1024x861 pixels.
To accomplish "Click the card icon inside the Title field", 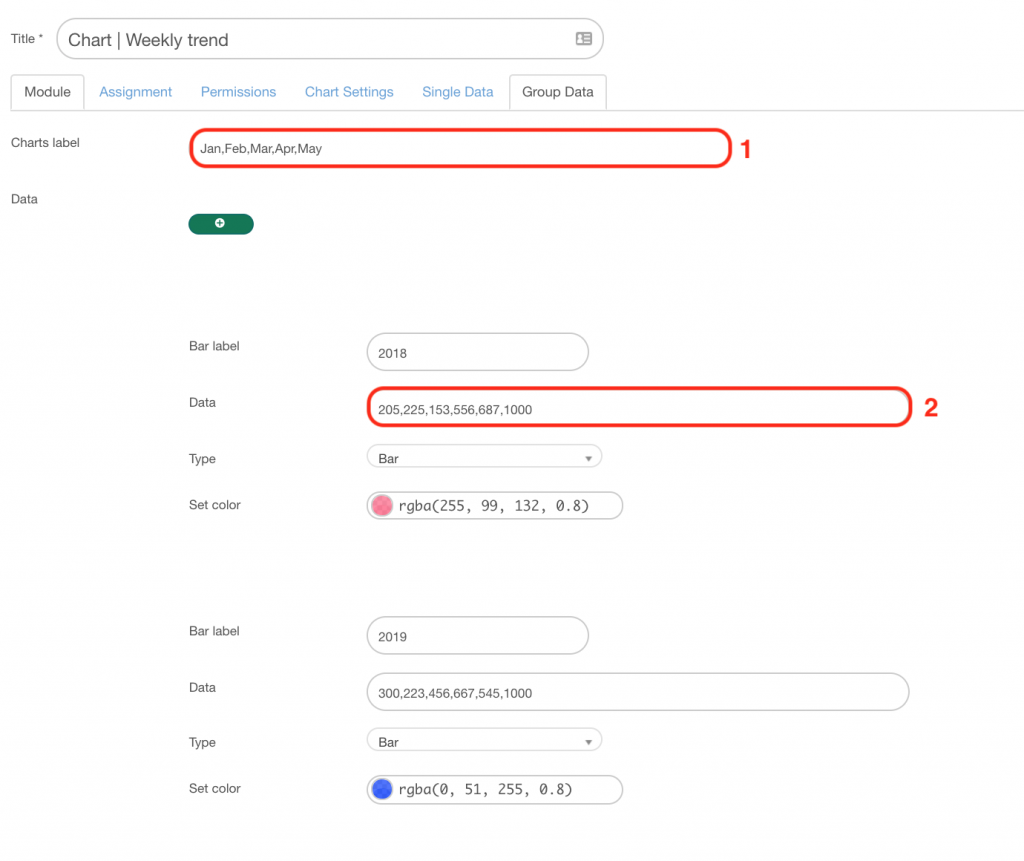I will (583, 39).
